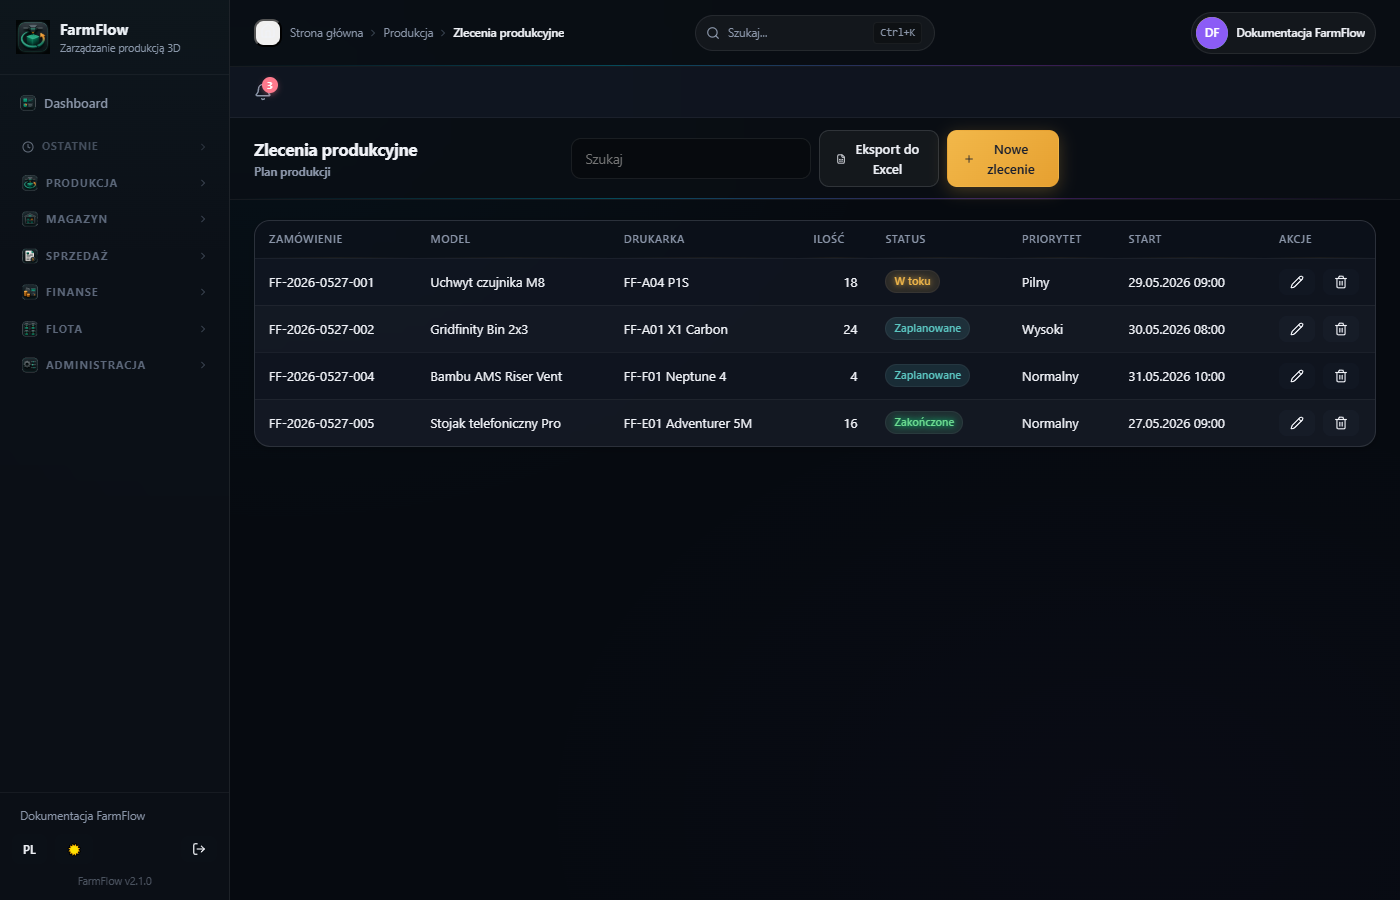Click the magnifier icon in the top search bar
Viewport: 1400px width, 900px height.
pyautogui.click(x=713, y=33)
